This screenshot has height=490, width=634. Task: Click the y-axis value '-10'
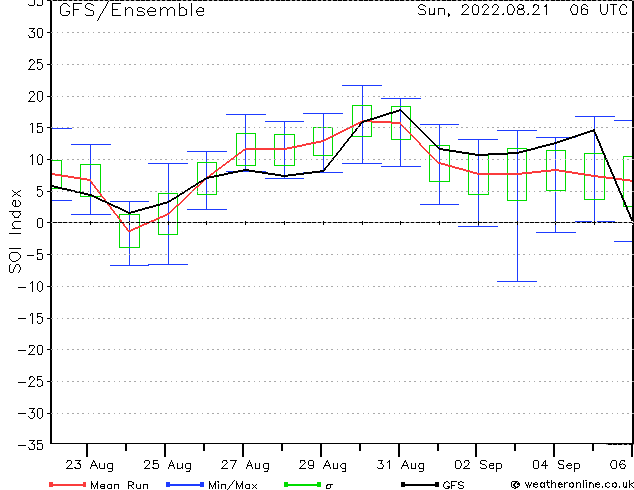click(31, 286)
